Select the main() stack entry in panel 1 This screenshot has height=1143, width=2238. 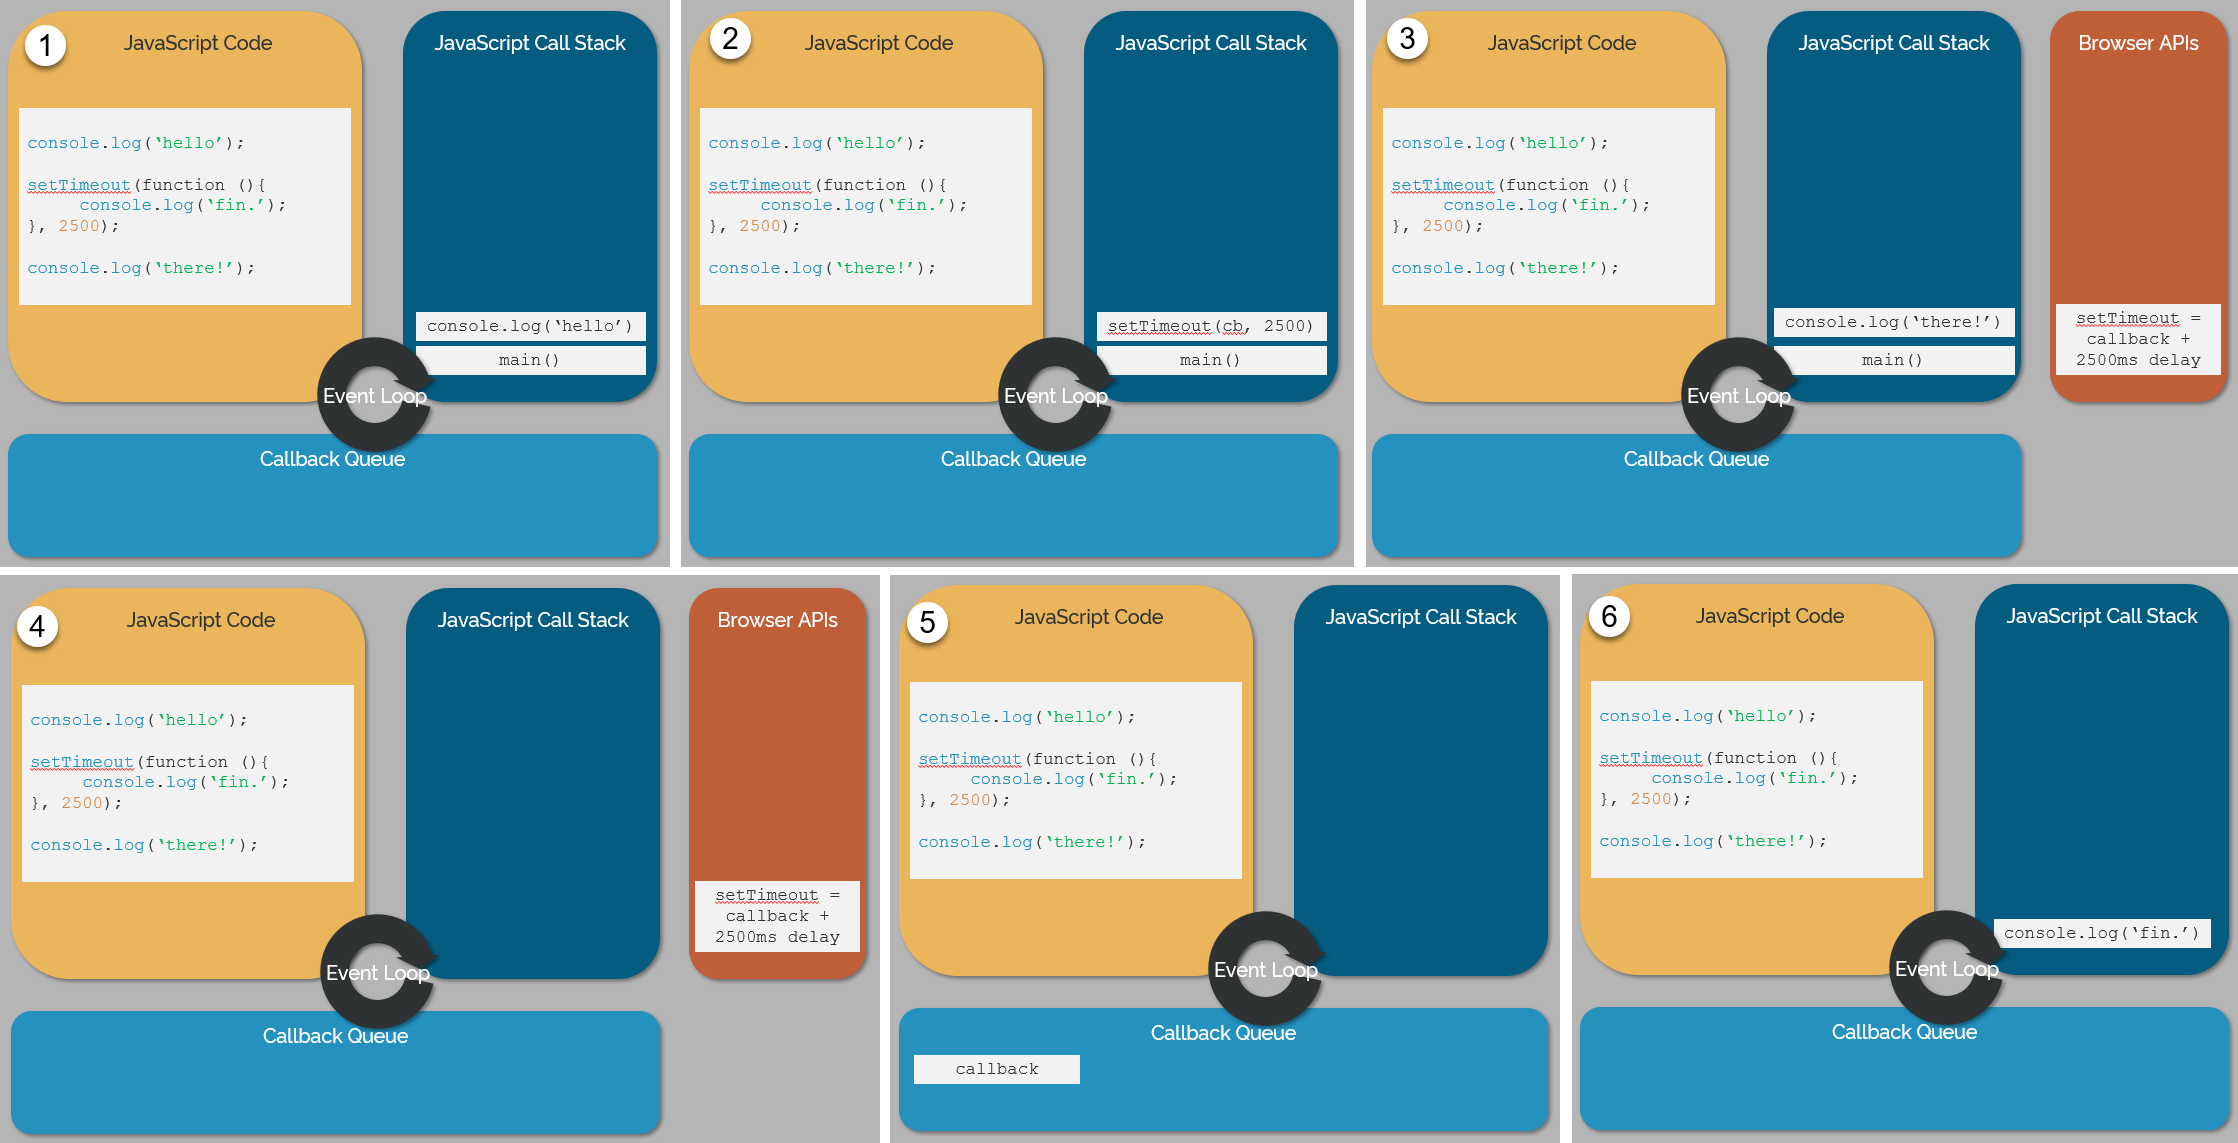[530, 360]
